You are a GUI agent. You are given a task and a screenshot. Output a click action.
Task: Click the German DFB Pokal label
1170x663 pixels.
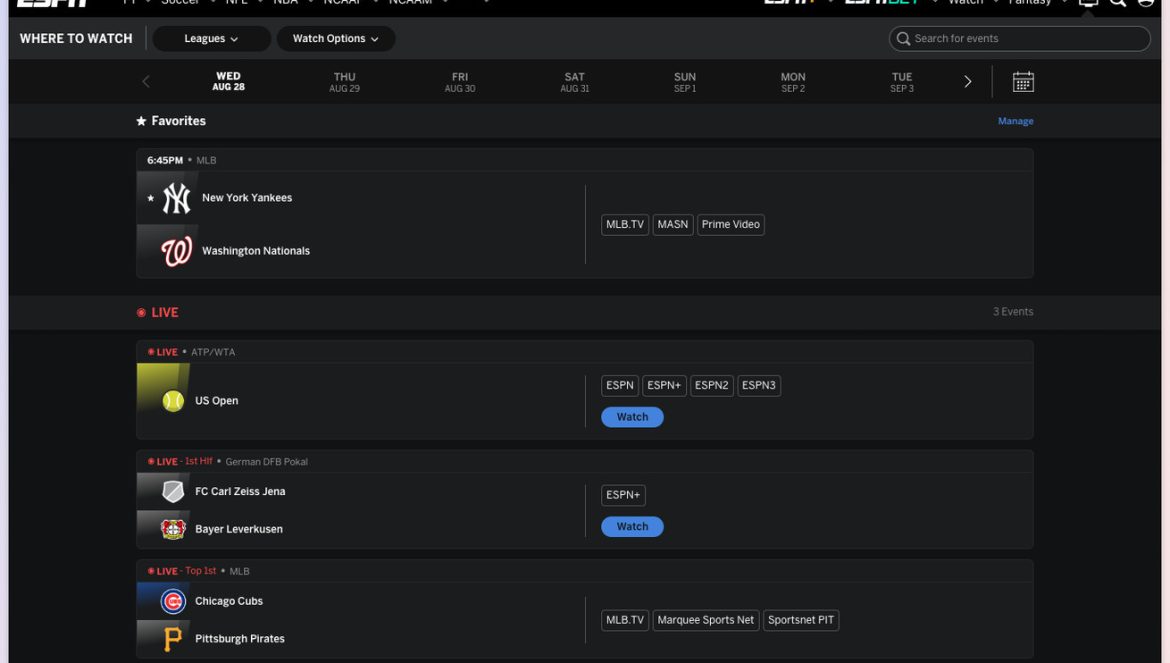(x=266, y=462)
